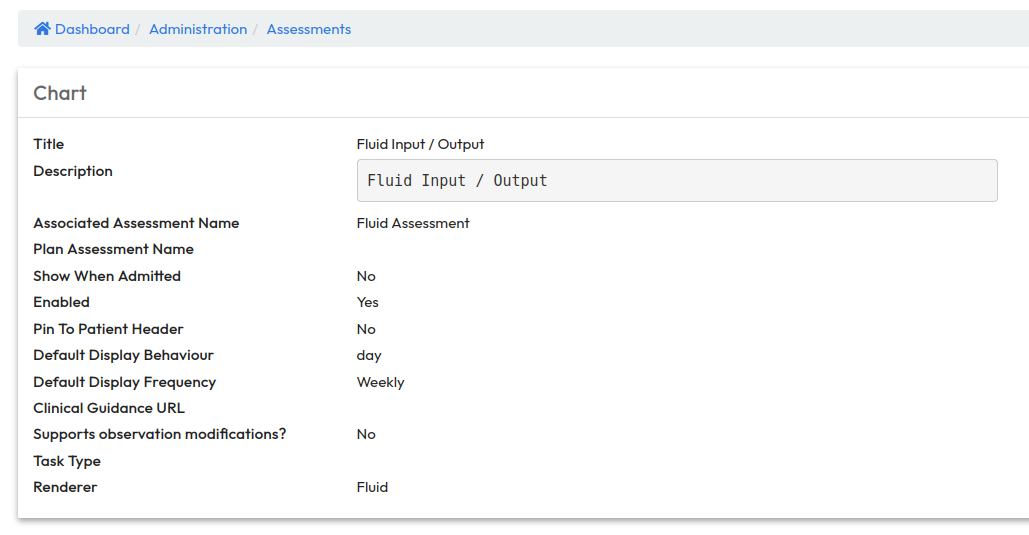The image size is (1029, 535).
Task: Click the Pin To Patient Header "No" value
Action: coord(366,329)
